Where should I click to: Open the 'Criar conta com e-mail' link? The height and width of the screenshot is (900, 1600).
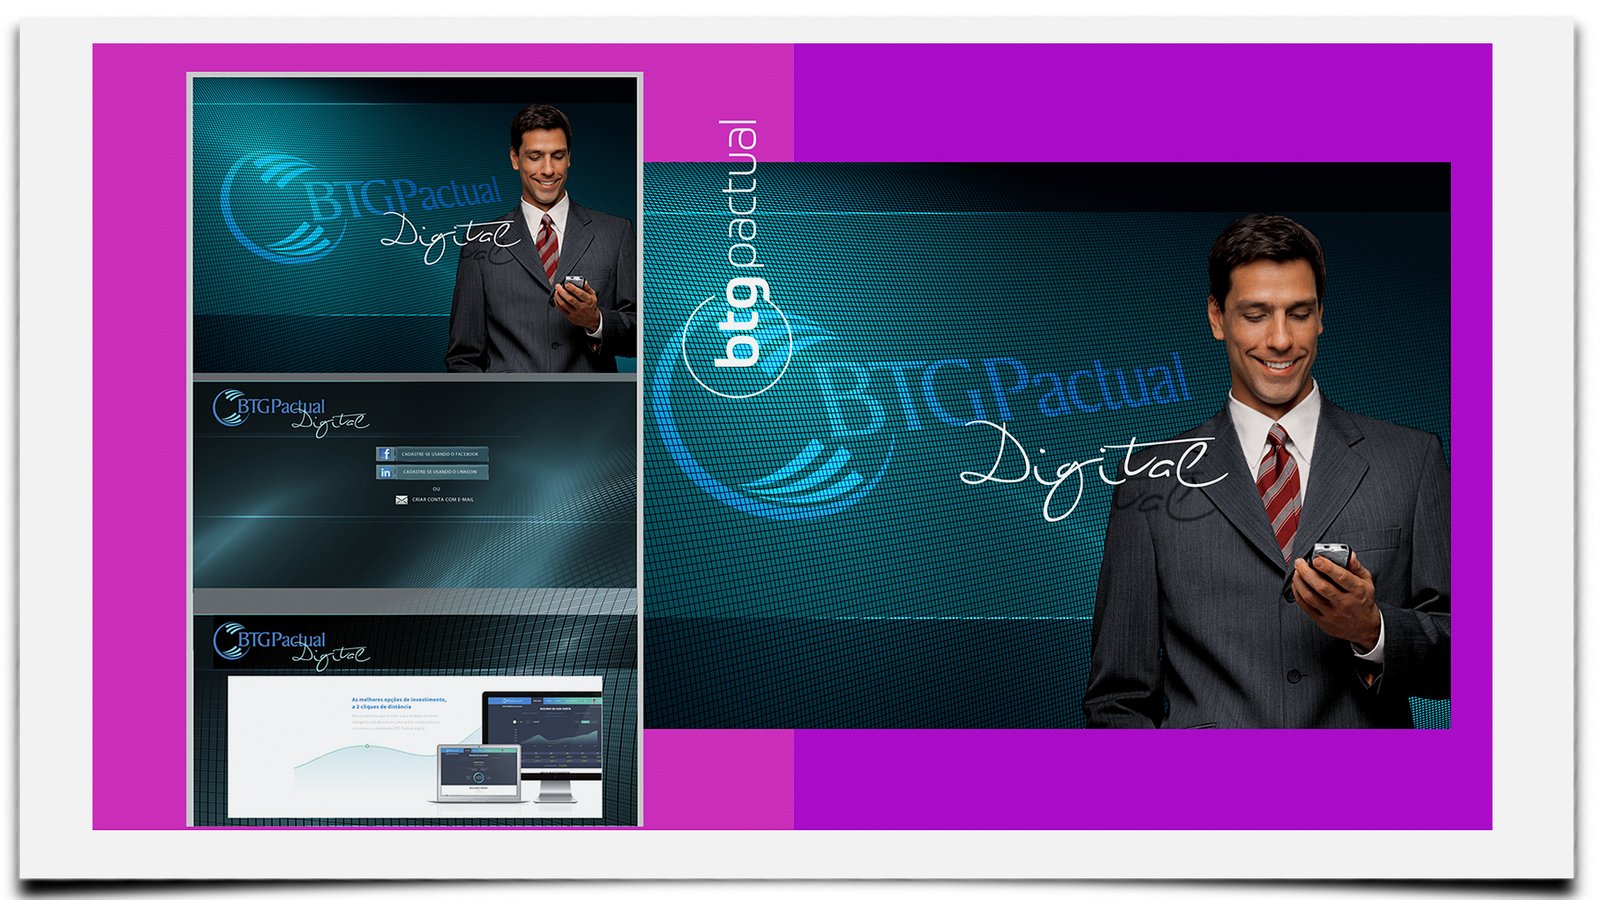pos(443,500)
